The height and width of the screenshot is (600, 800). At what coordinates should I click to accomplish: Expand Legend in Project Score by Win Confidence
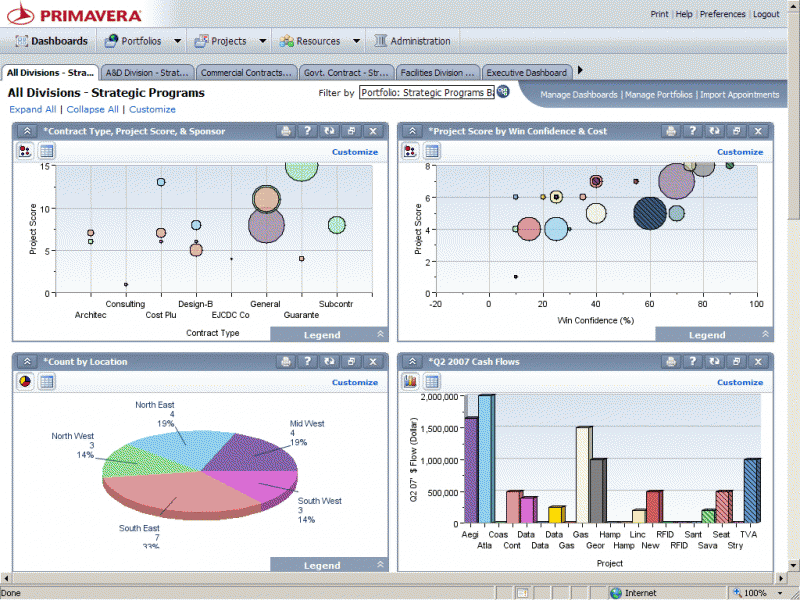[x=765, y=334]
